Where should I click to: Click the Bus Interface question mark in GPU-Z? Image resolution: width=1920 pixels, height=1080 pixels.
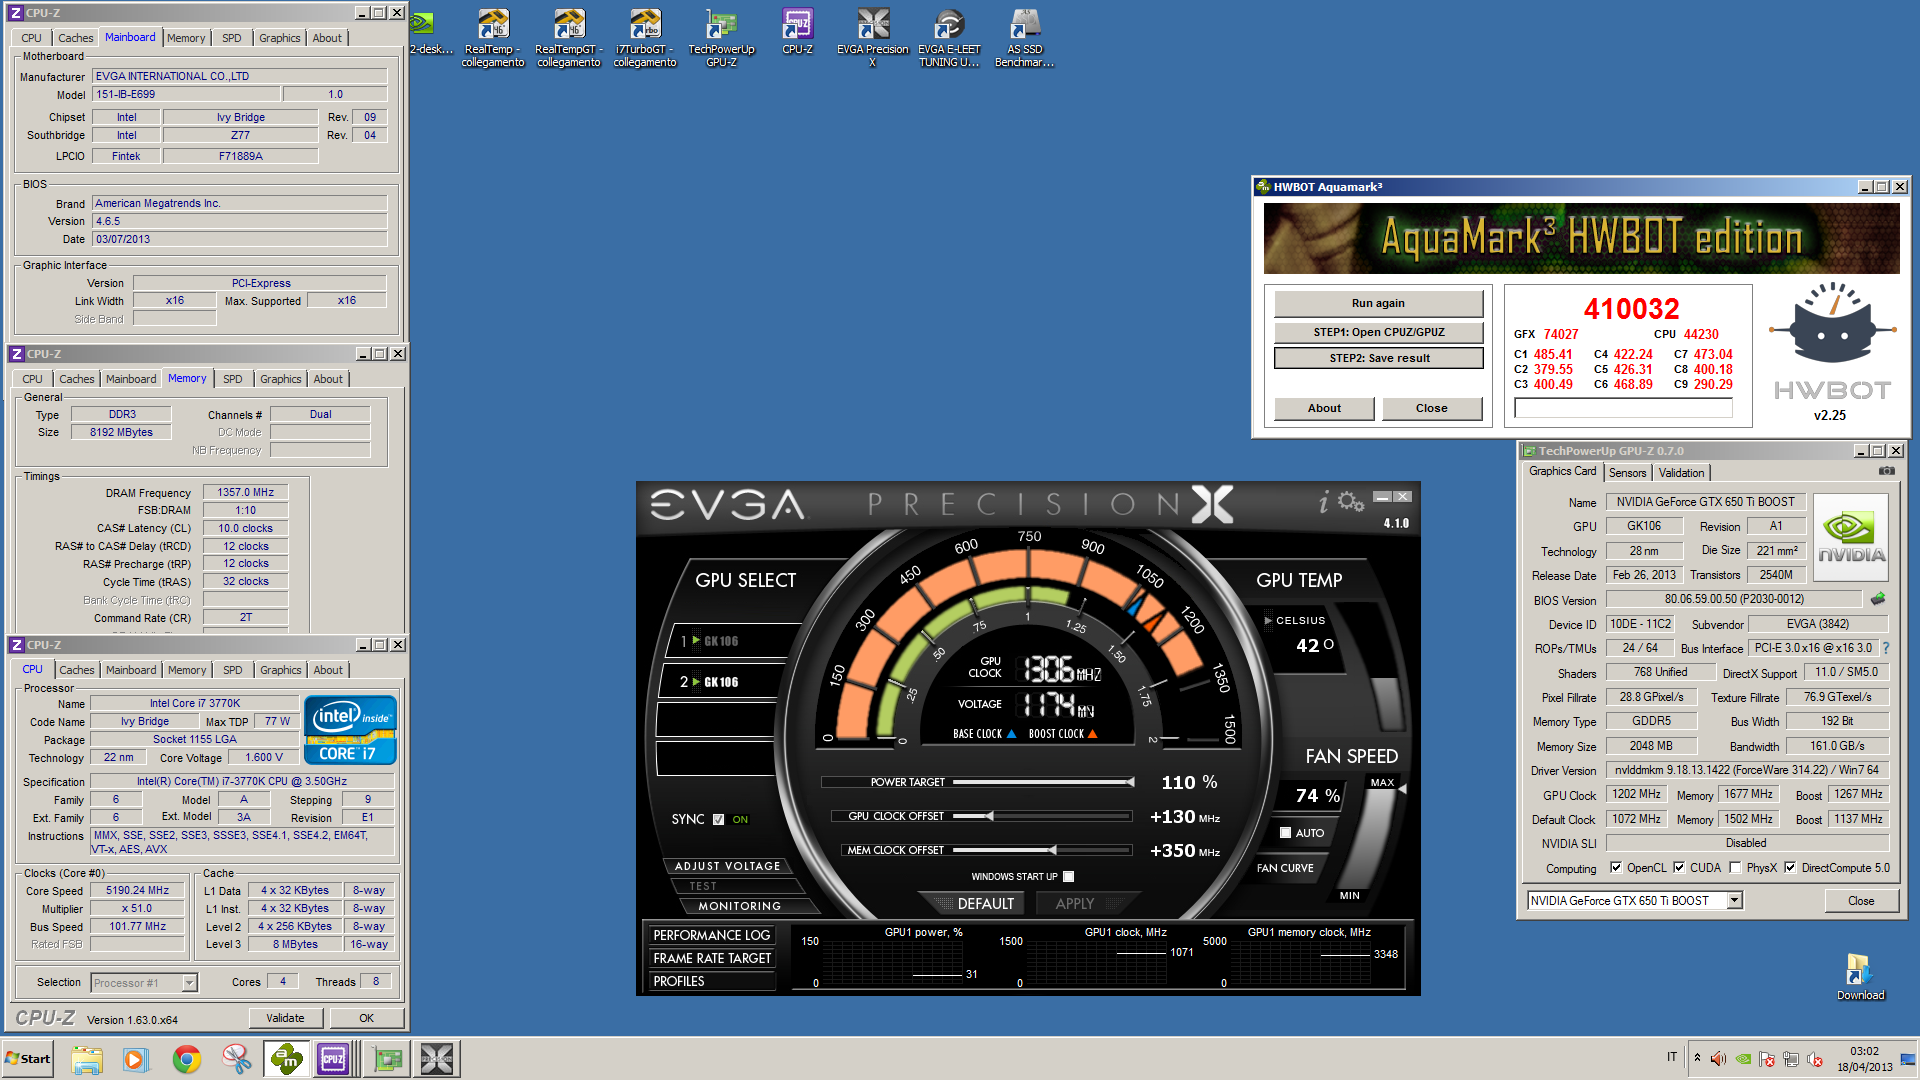pos(1886,648)
